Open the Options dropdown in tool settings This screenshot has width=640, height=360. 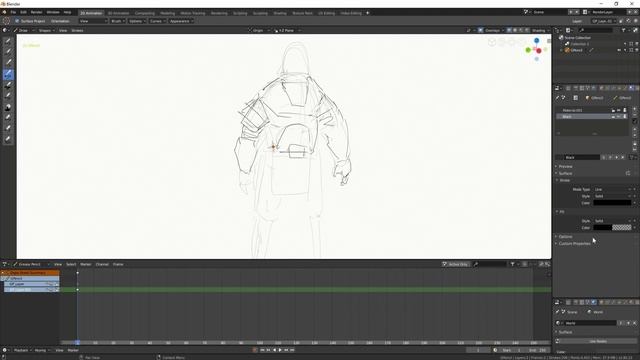tap(137, 21)
